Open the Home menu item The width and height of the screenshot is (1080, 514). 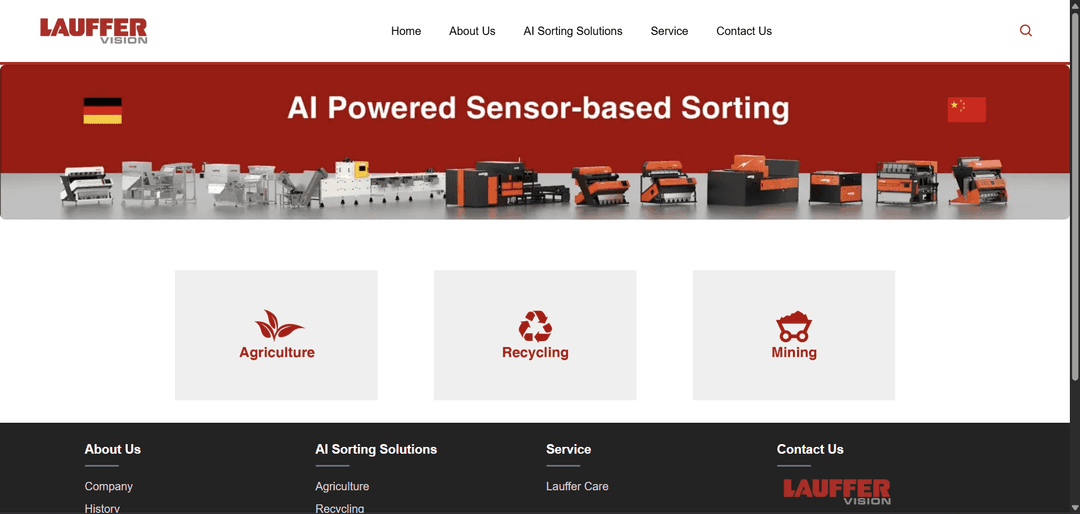tap(406, 31)
